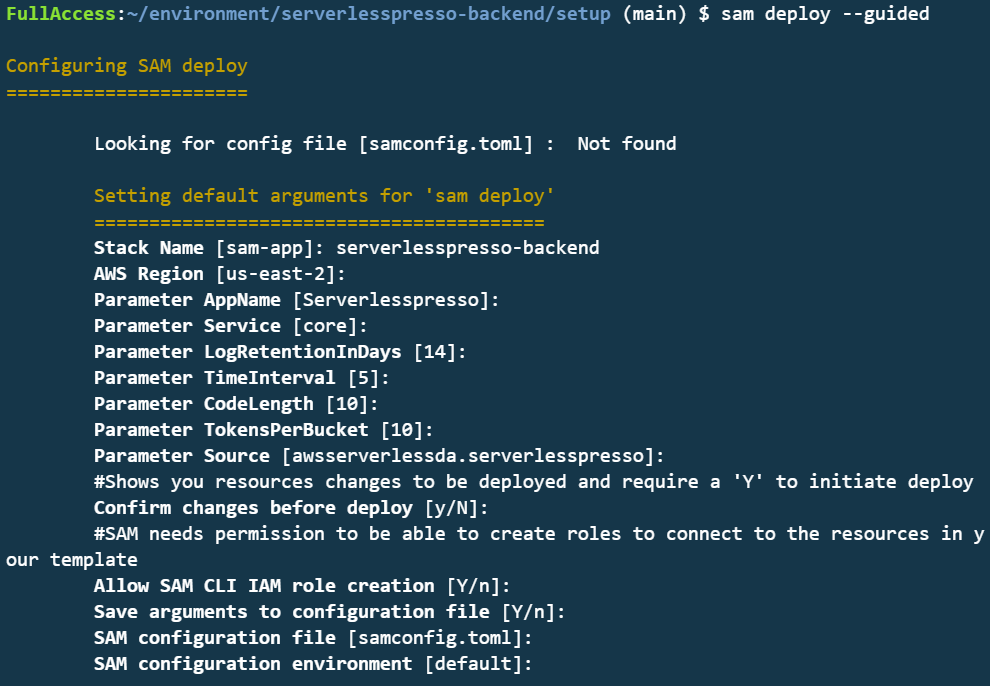Click the Save arguments to configuration file prompt
Image resolution: width=990 pixels, height=686 pixels.
(x=330, y=612)
